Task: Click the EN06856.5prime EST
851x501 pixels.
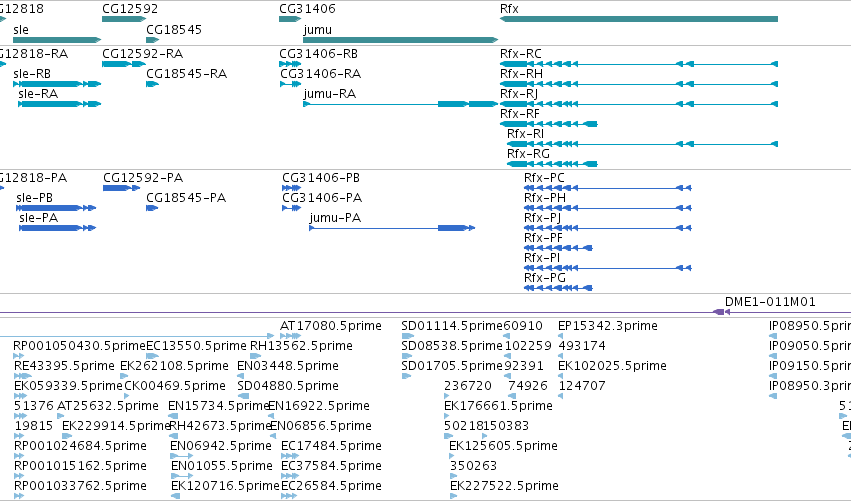Action: 321,427
